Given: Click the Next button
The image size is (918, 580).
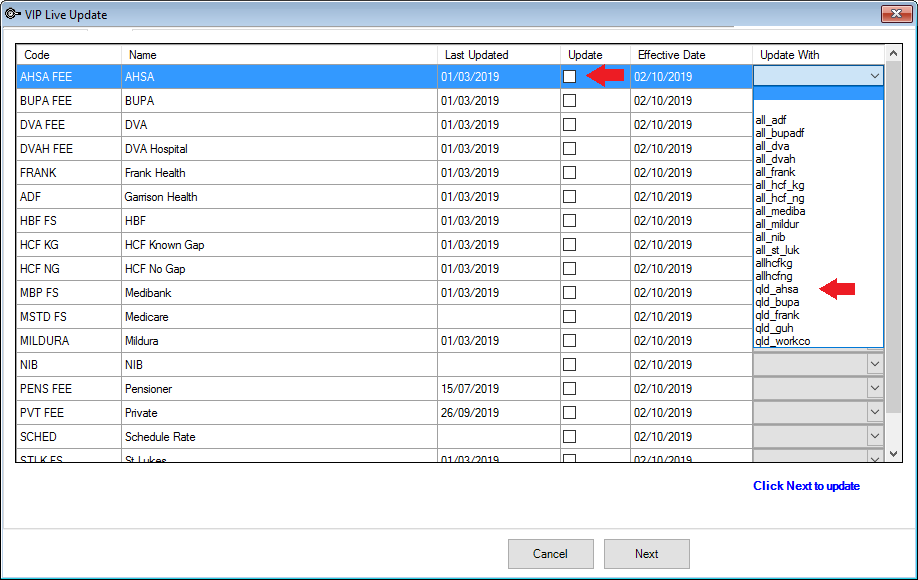Looking at the screenshot, I should [646, 554].
